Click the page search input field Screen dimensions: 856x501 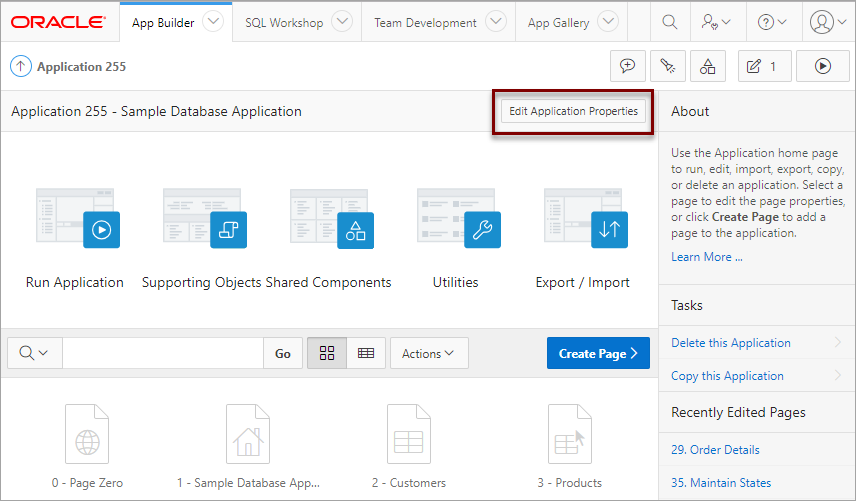pyautogui.click(x=163, y=353)
